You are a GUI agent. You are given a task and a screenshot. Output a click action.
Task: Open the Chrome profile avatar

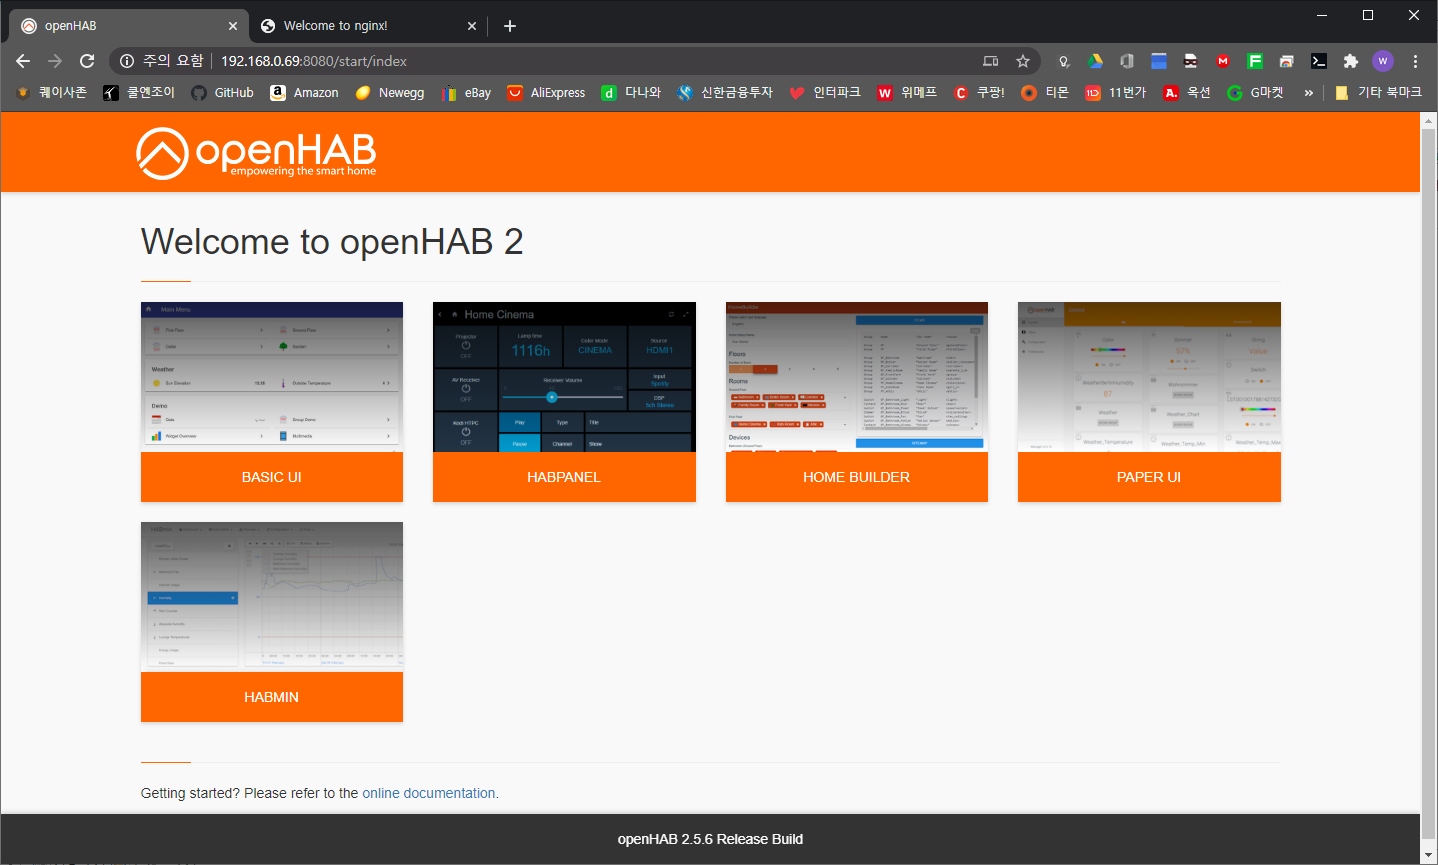coord(1383,61)
